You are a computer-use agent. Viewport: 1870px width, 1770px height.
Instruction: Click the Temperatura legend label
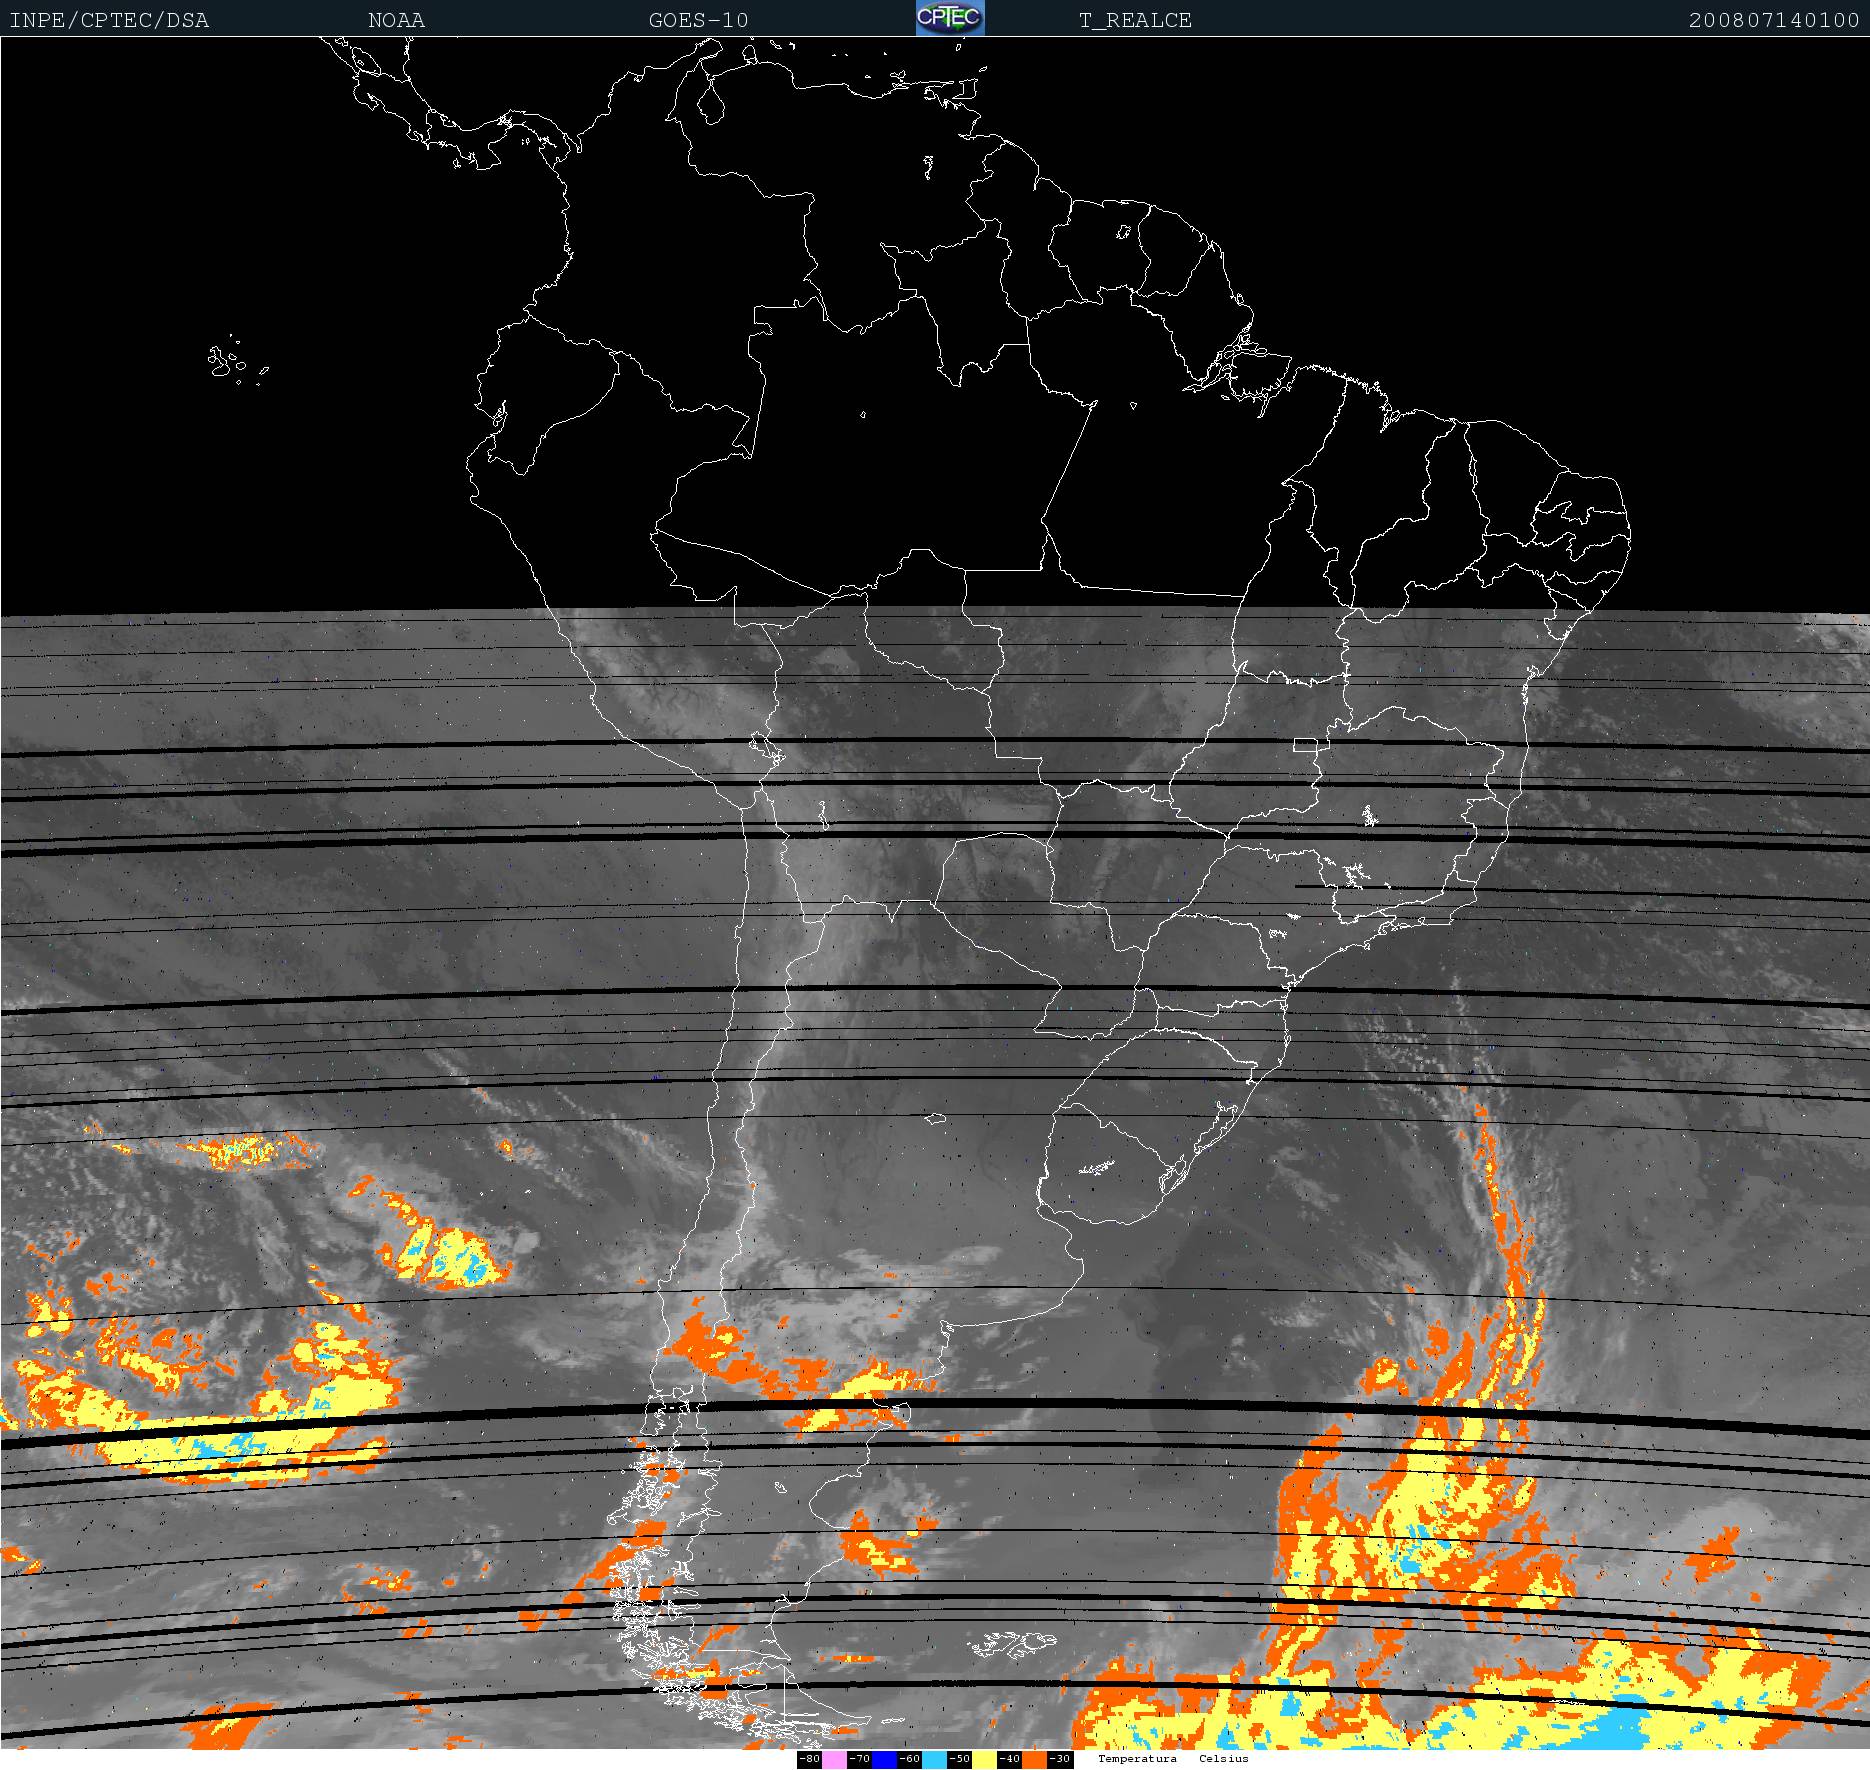[x=1137, y=1759]
